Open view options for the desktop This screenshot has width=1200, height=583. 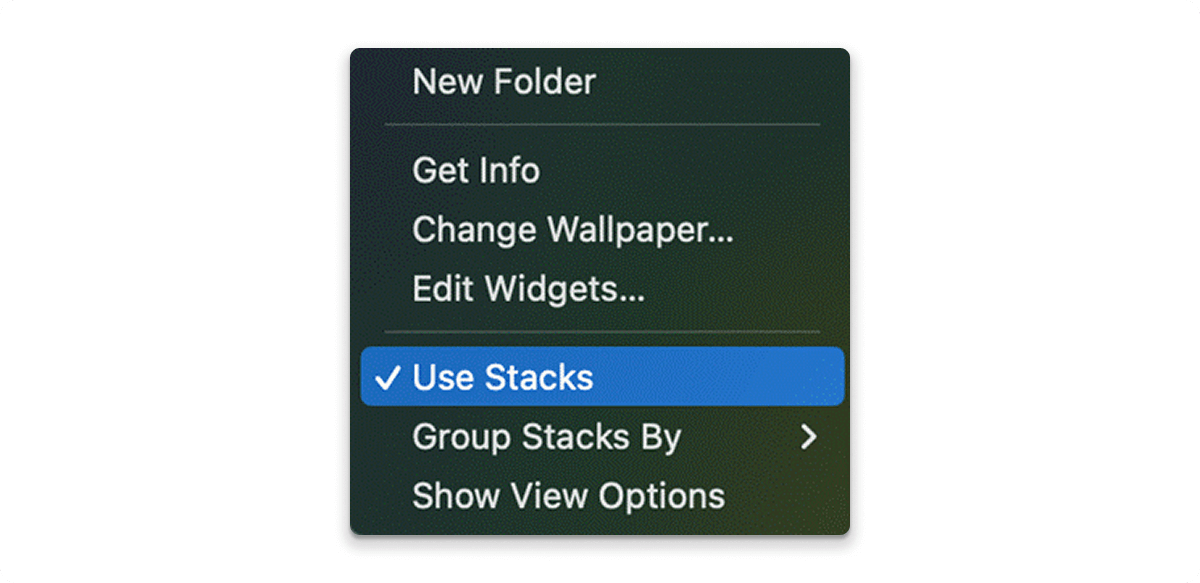567,496
